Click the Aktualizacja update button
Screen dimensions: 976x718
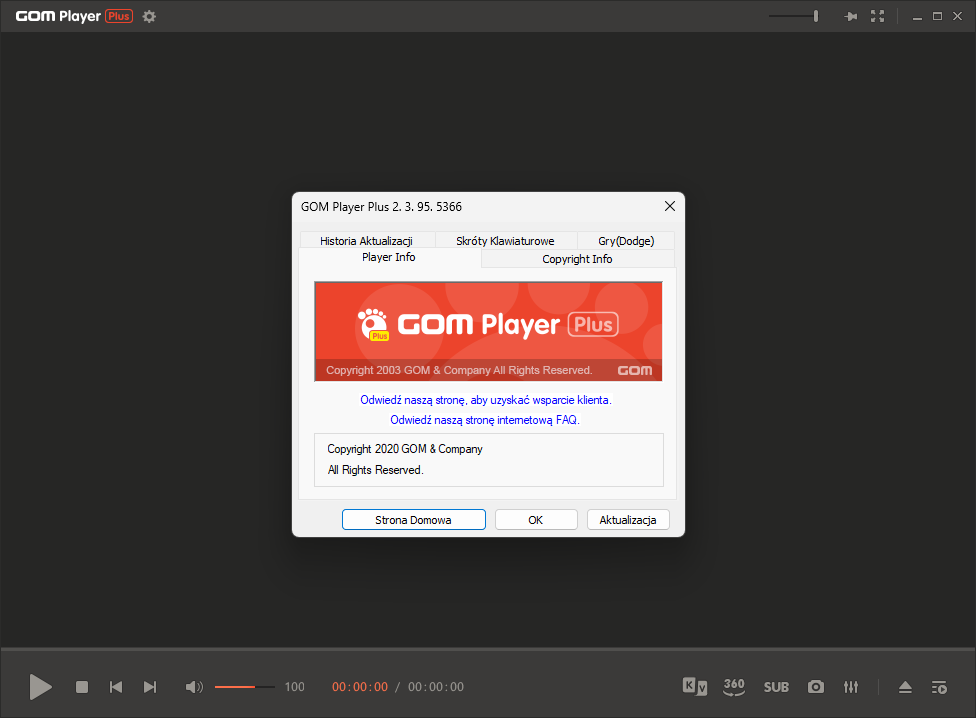click(627, 520)
